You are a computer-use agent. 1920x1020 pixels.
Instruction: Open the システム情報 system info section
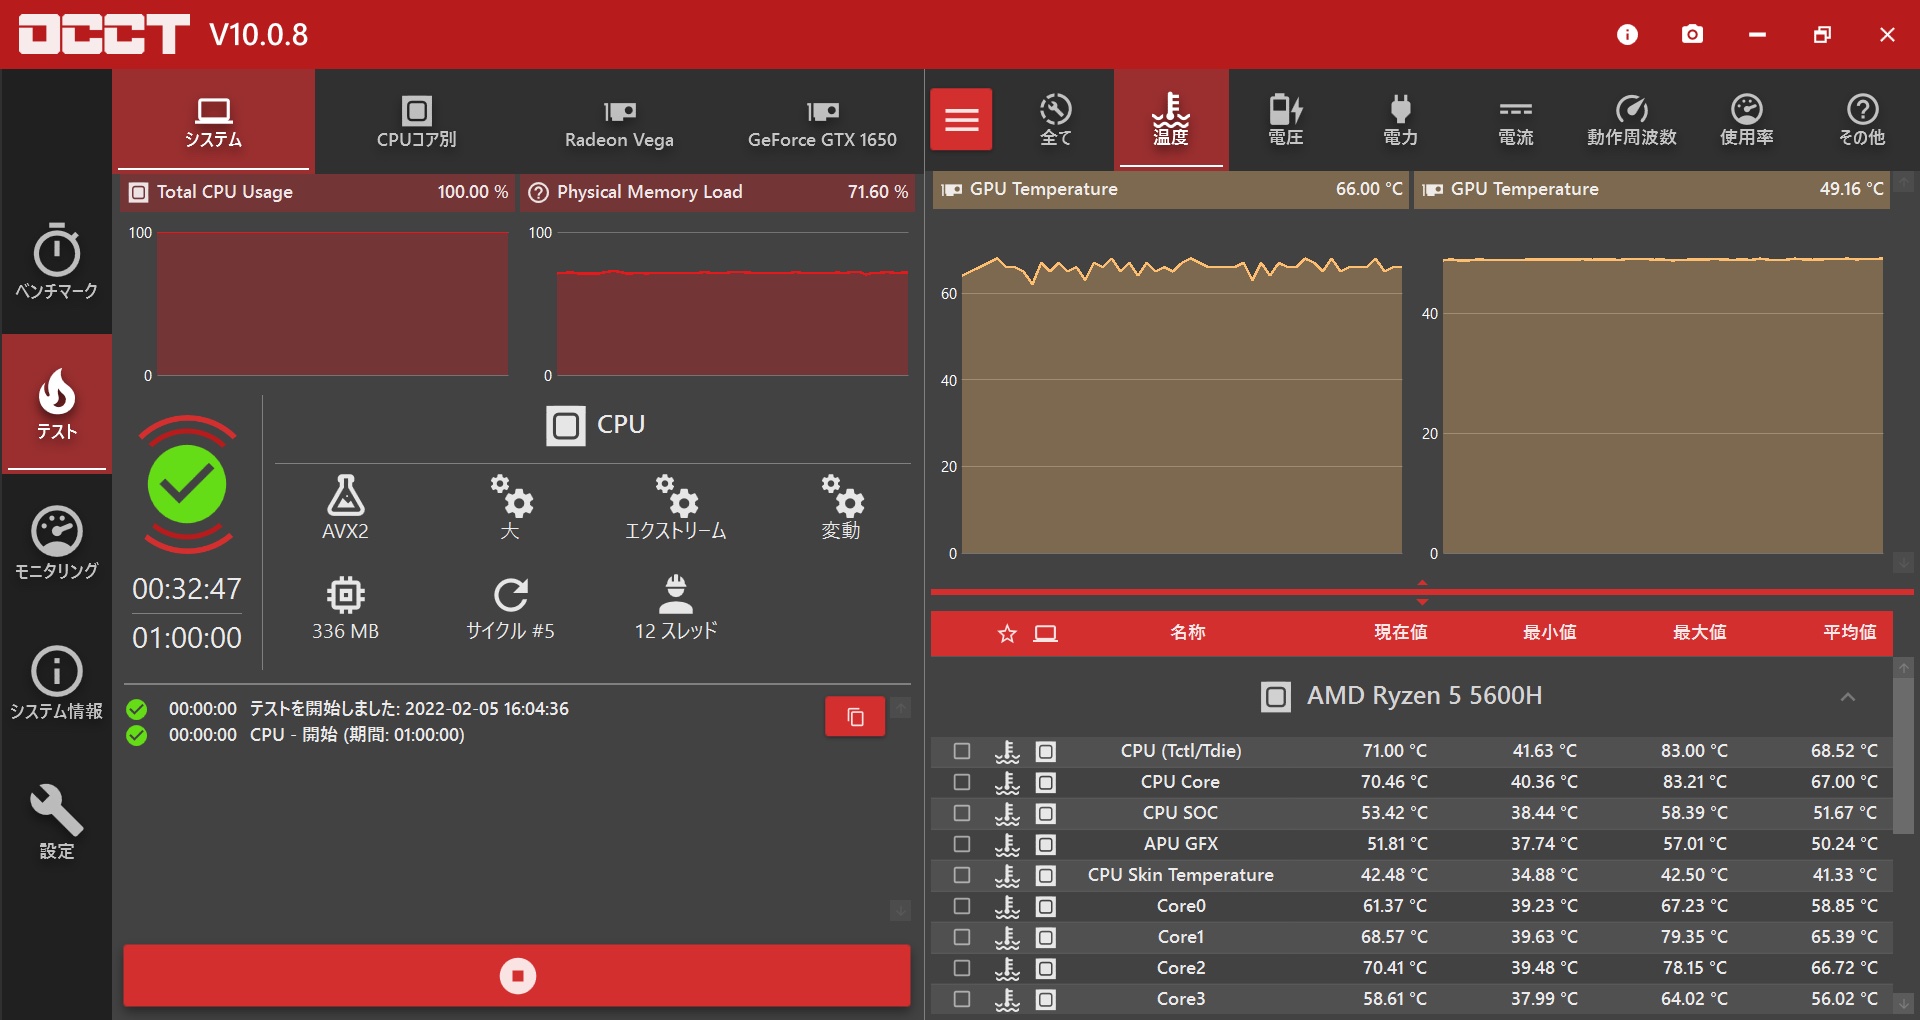point(56,683)
